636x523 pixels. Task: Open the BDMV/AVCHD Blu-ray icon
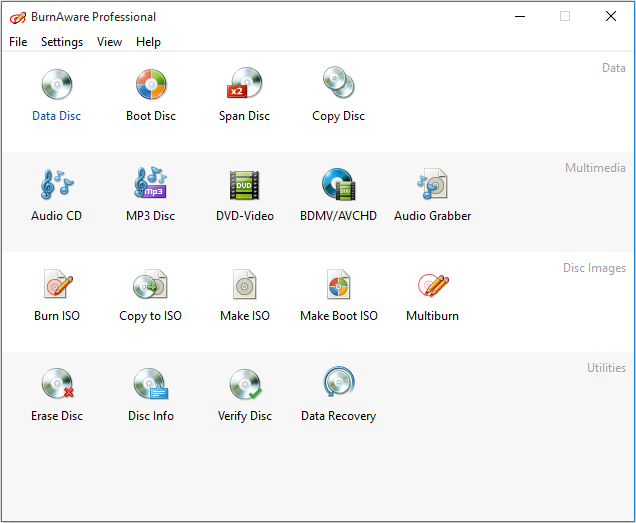pos(338,184)
